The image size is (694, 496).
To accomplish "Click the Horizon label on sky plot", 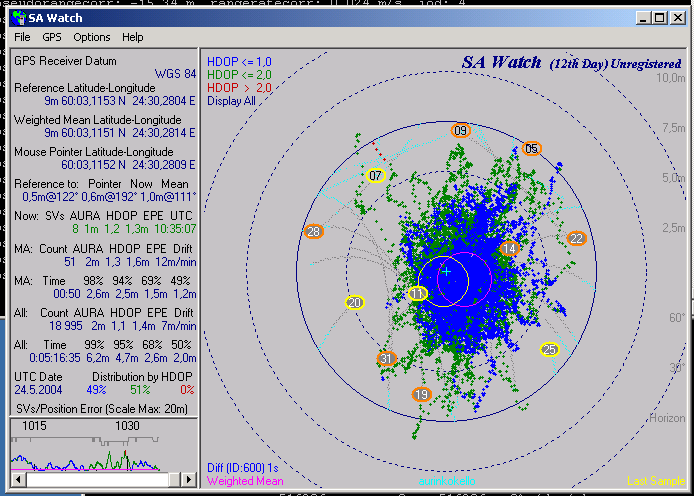I will 667,418.
